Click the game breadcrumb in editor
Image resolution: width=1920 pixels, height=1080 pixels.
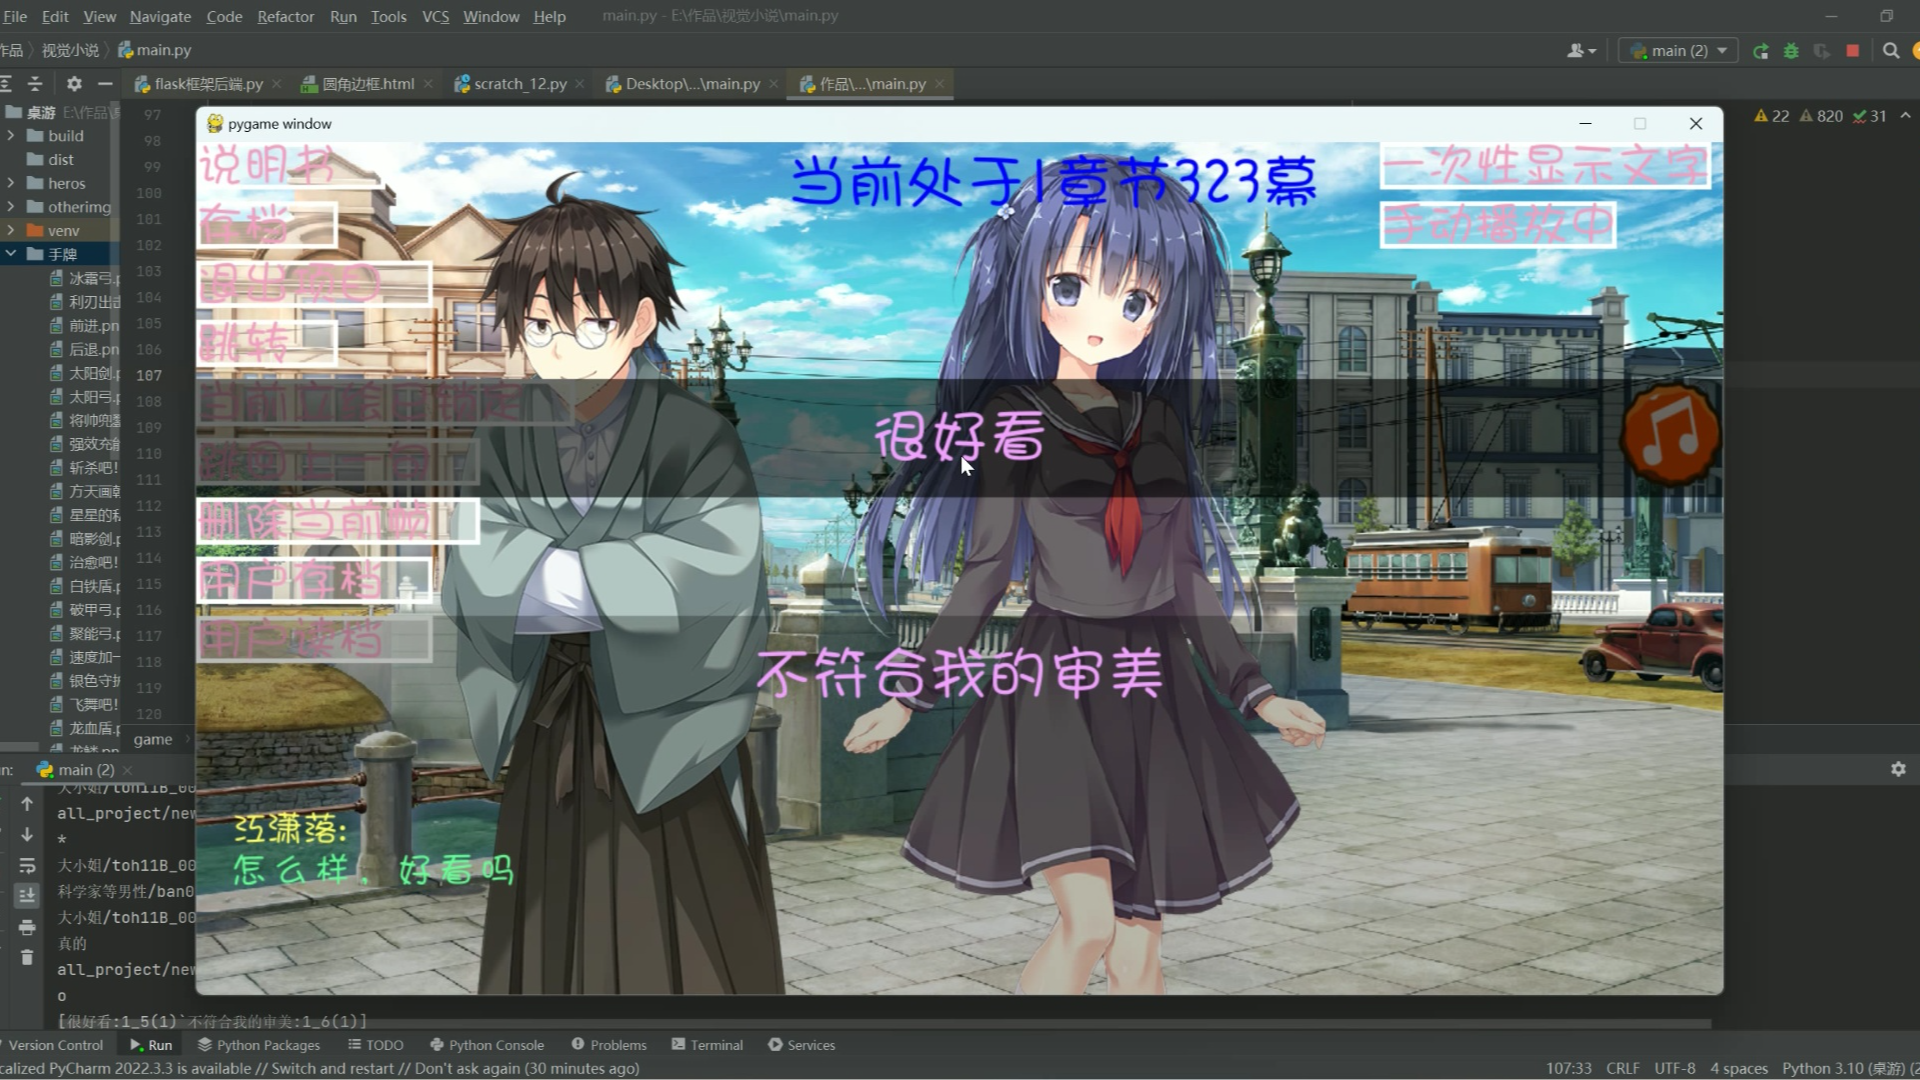[153, 739]
